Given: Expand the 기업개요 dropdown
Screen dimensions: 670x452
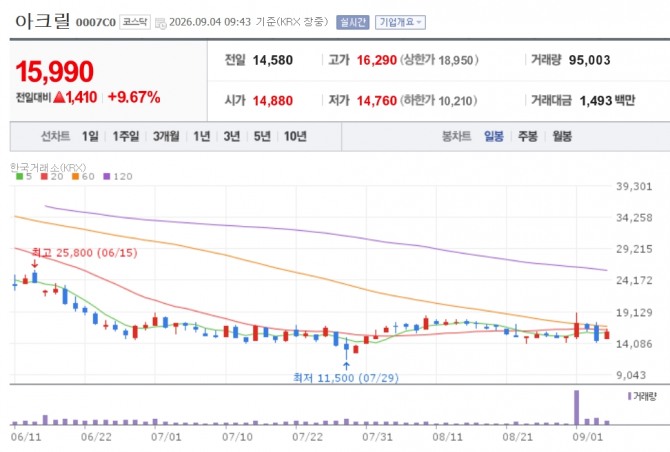Looking at the screenshot, I should tap(400, 22).
